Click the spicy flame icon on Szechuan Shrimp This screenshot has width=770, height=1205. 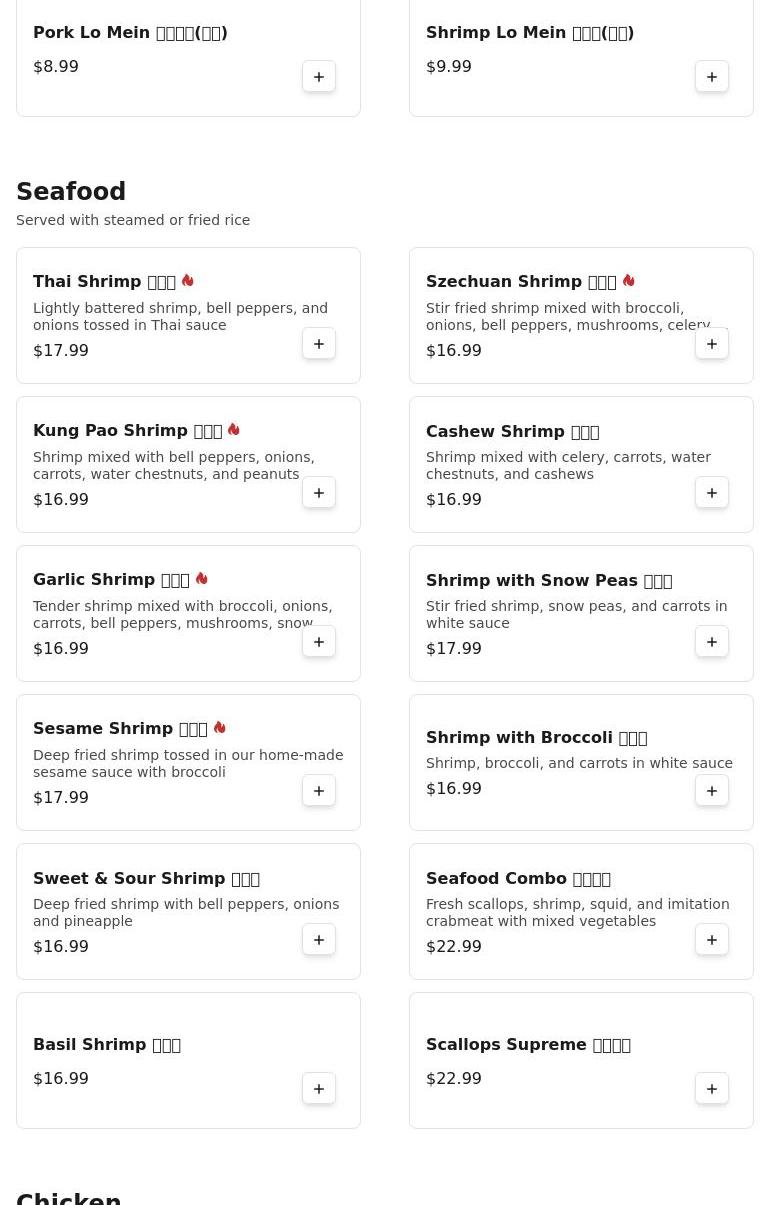pos(628,281)
